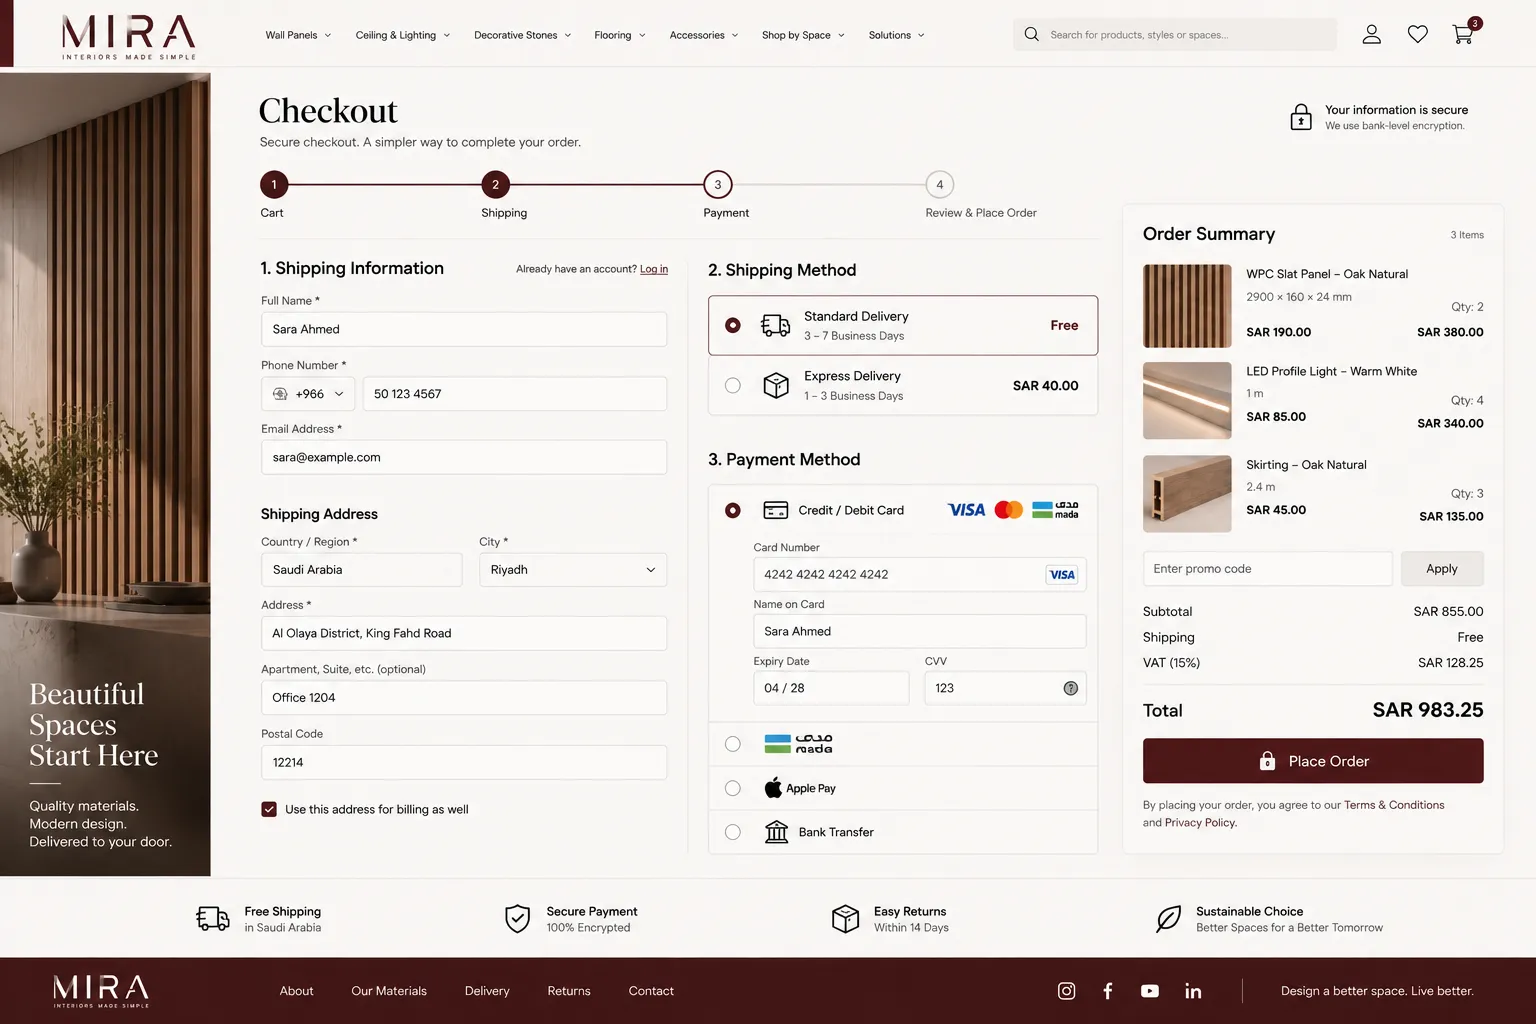
Task: Click the Secure Payment shield icon
Action: click(x=518, y=919)
